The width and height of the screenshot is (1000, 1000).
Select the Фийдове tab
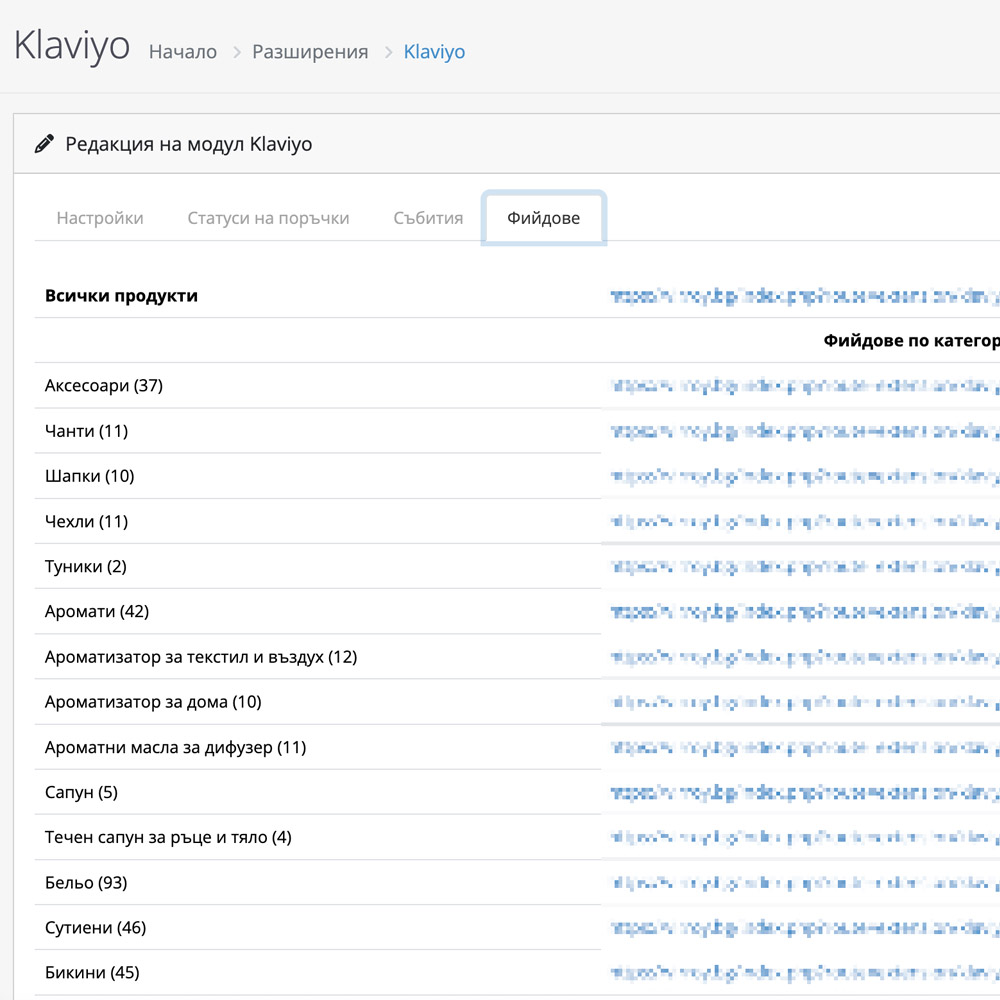pyautogui.click(x=543, y=218)
